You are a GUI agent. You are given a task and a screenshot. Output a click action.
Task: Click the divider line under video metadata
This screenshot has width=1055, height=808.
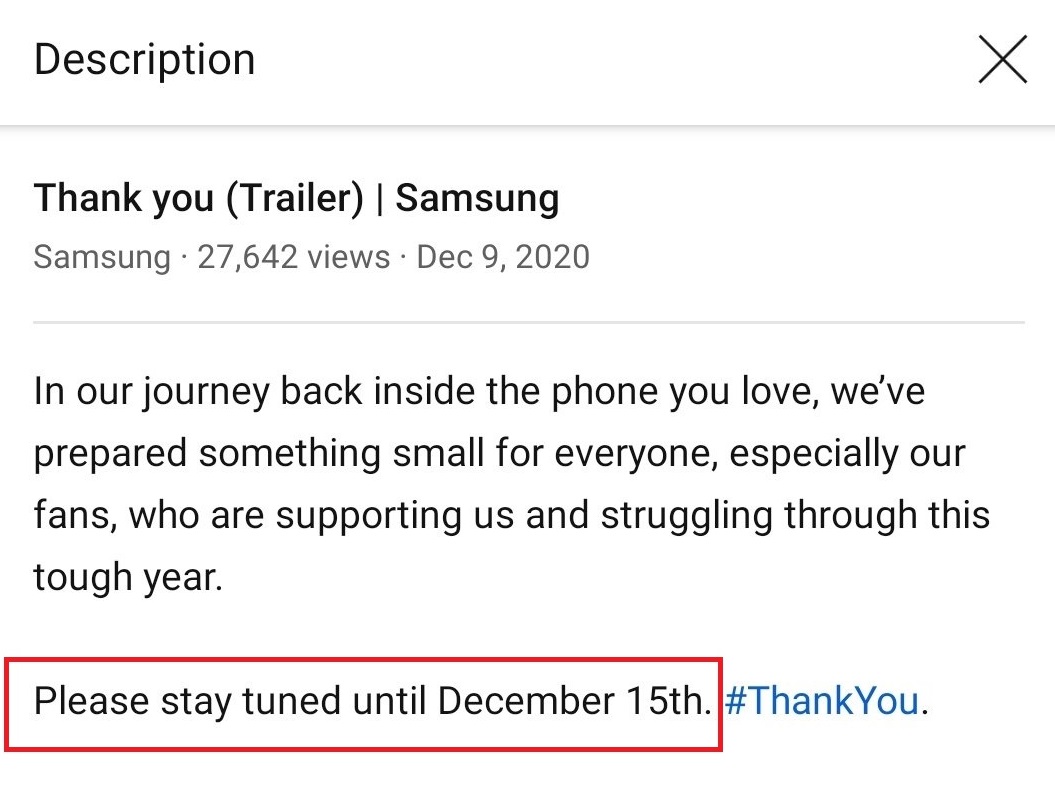[528, 323]
